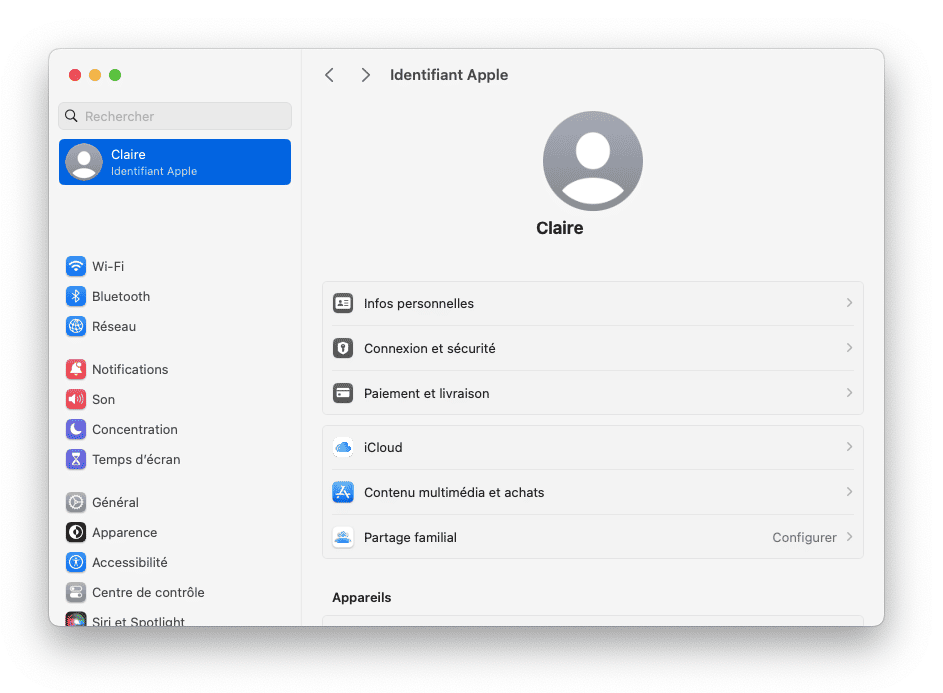Expand the Infos personnelles row chevron
The height and width of the screenshot is (693, 943).
point(849,303)
